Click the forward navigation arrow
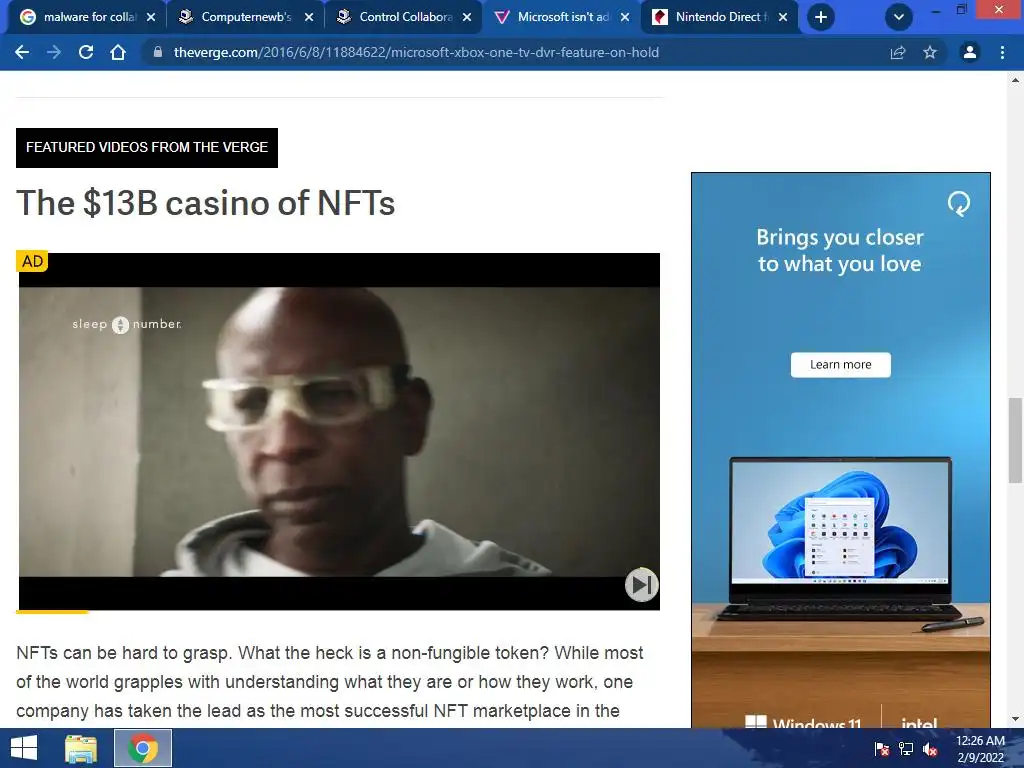This screenshot has height=768, width=1024. click(54, 52)
